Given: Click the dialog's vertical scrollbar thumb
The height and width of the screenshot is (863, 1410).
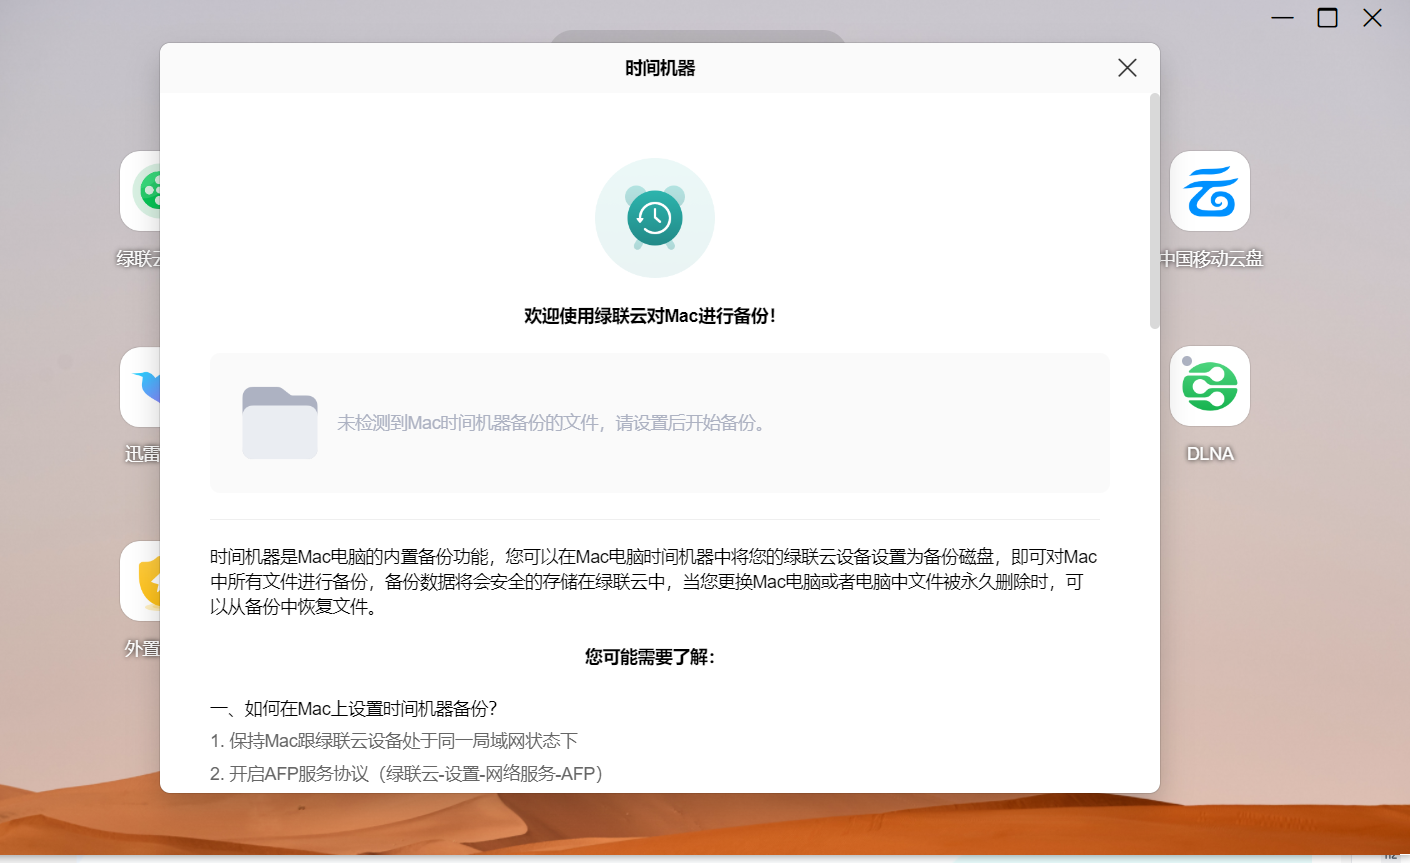Looking at the screenshot, I should (x=1155, y=211).
